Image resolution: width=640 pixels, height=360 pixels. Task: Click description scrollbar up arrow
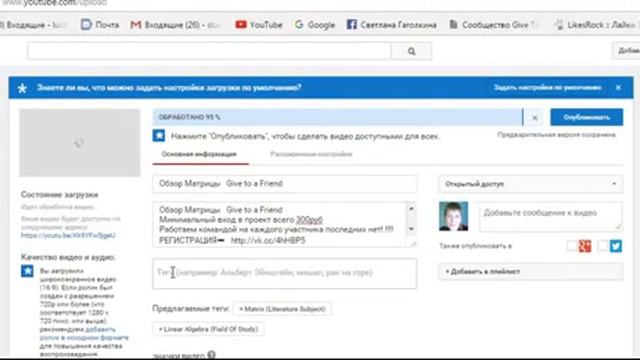(411, 209)
